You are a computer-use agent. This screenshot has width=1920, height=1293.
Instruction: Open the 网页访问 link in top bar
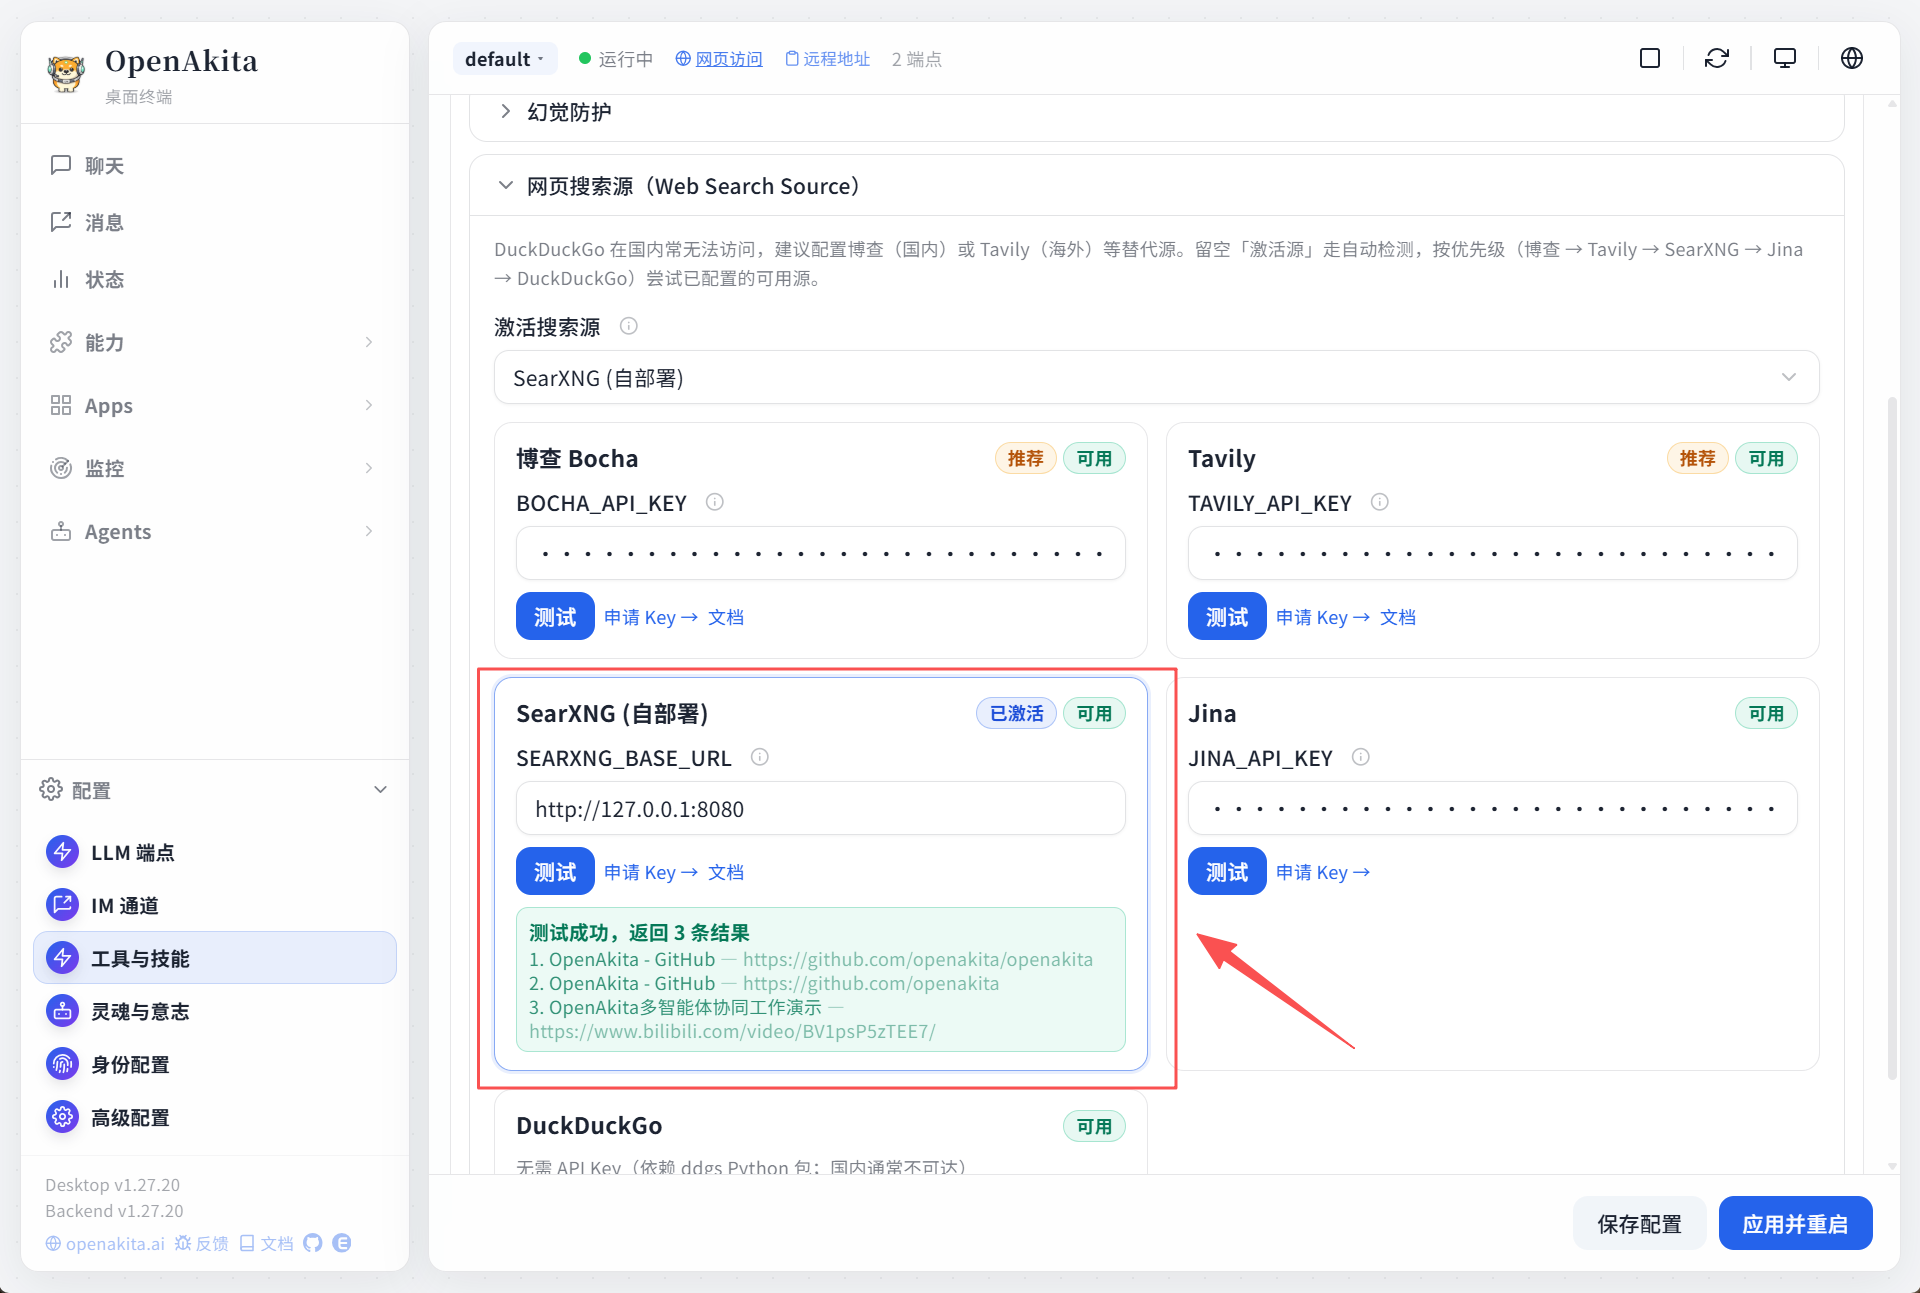719,59
